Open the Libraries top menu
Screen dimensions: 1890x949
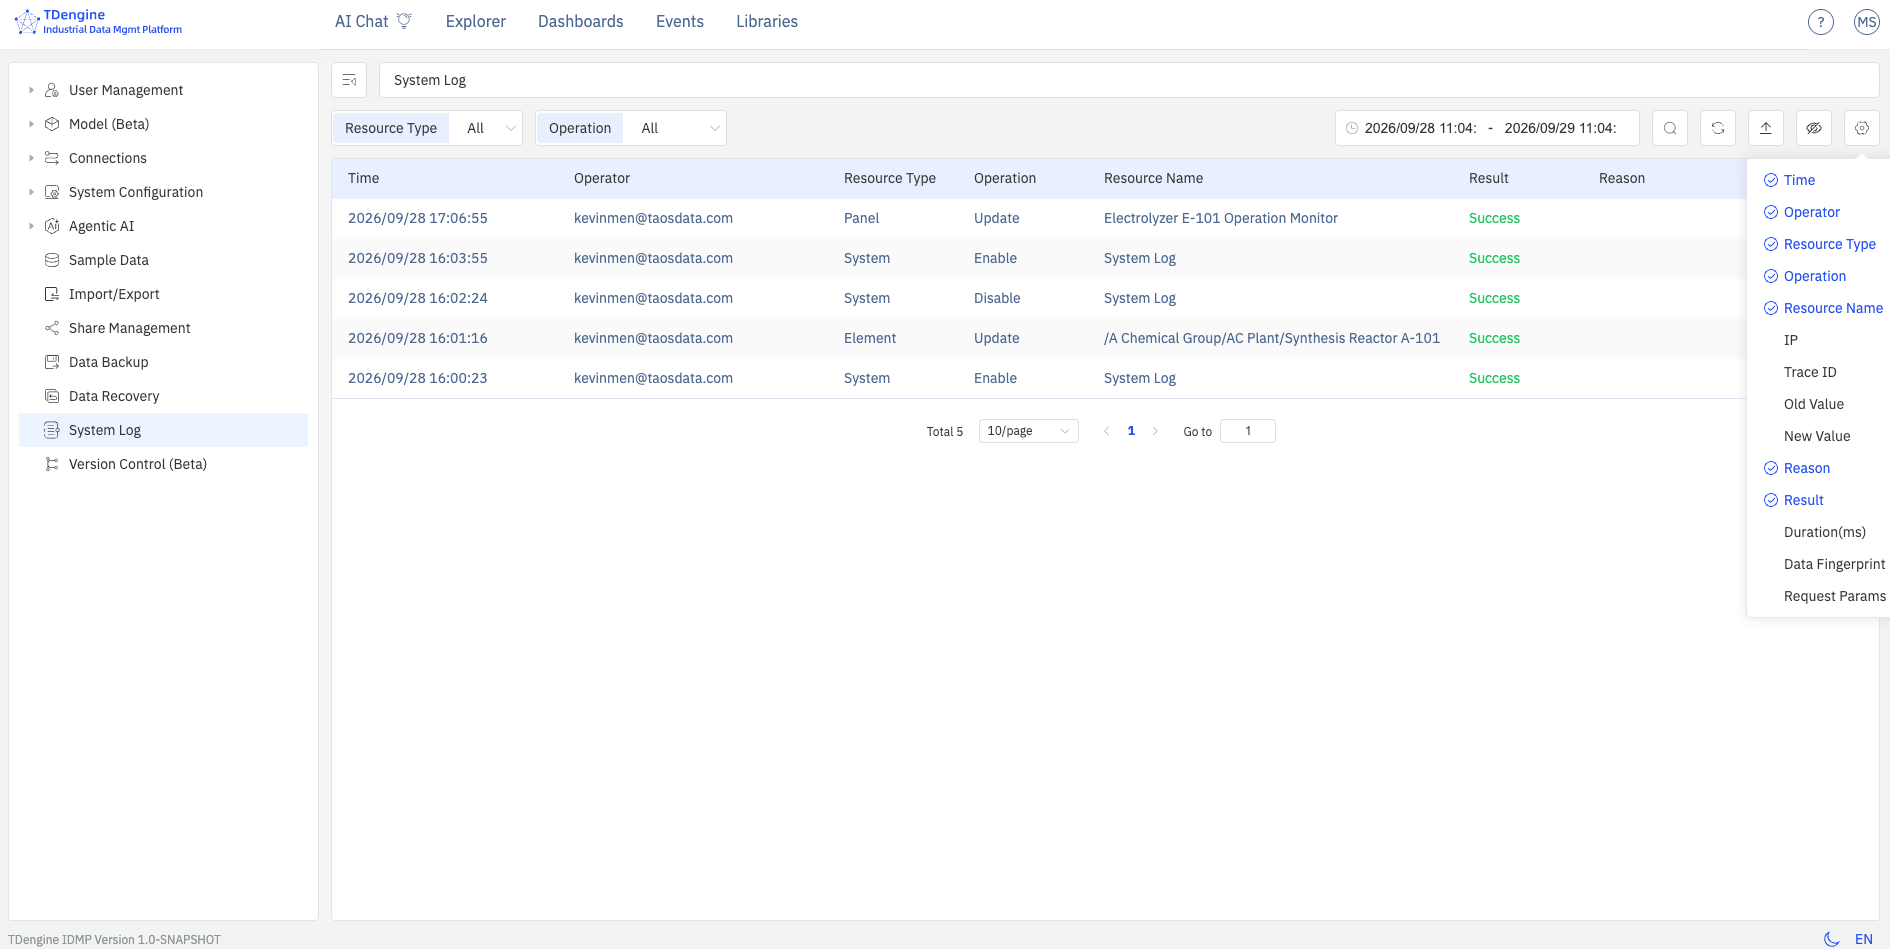point(767,21)
